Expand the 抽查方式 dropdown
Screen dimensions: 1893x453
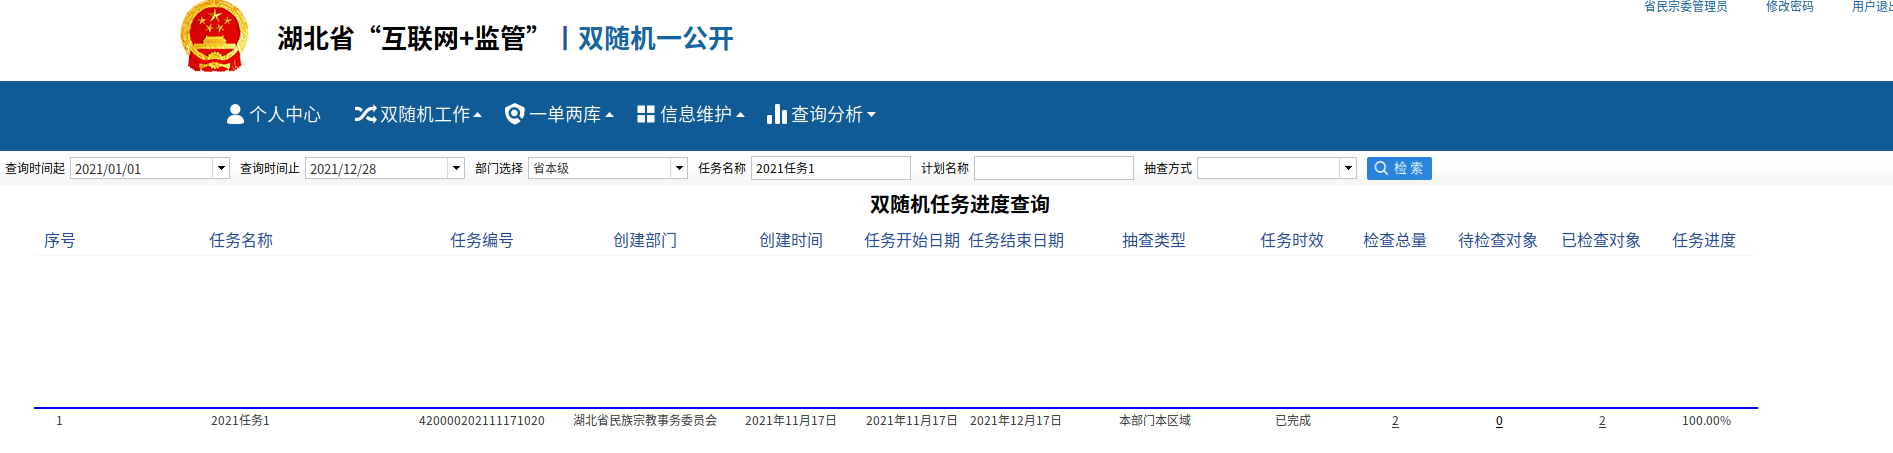coord(1348,168)
